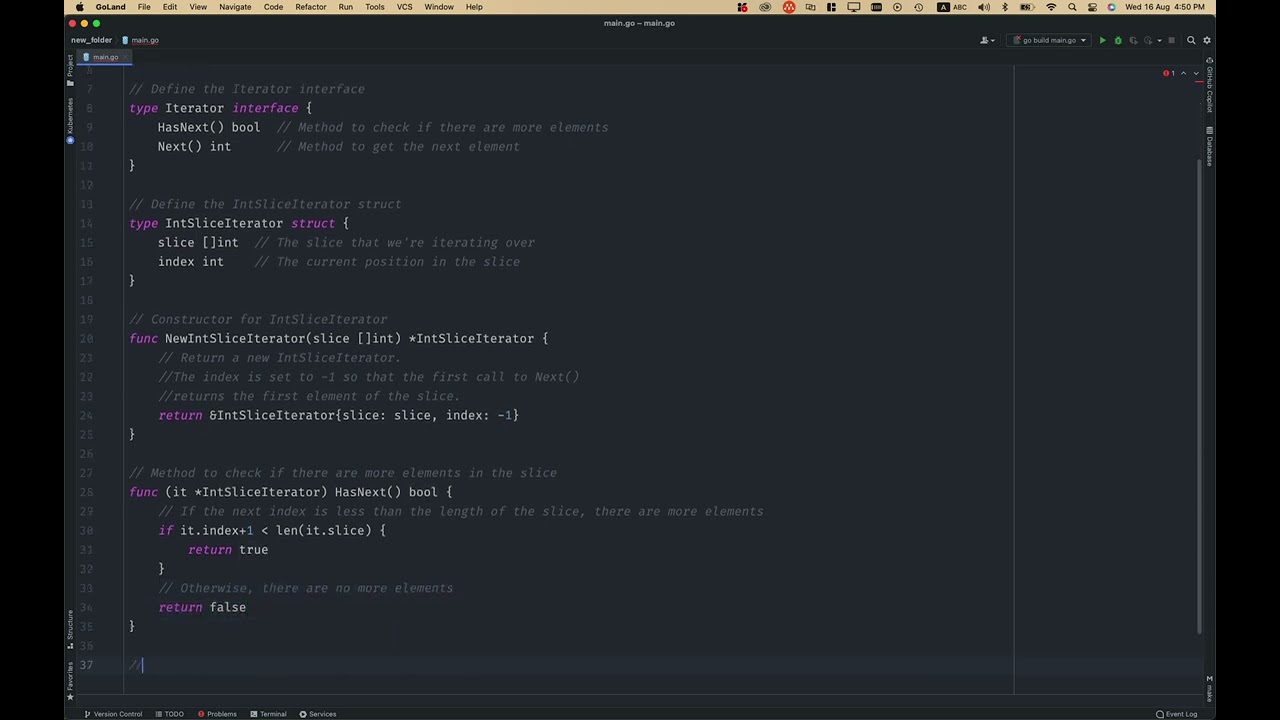The image size is (1280, 720).
Task: Open the Tools menu
Action: [x=375, y=7]
